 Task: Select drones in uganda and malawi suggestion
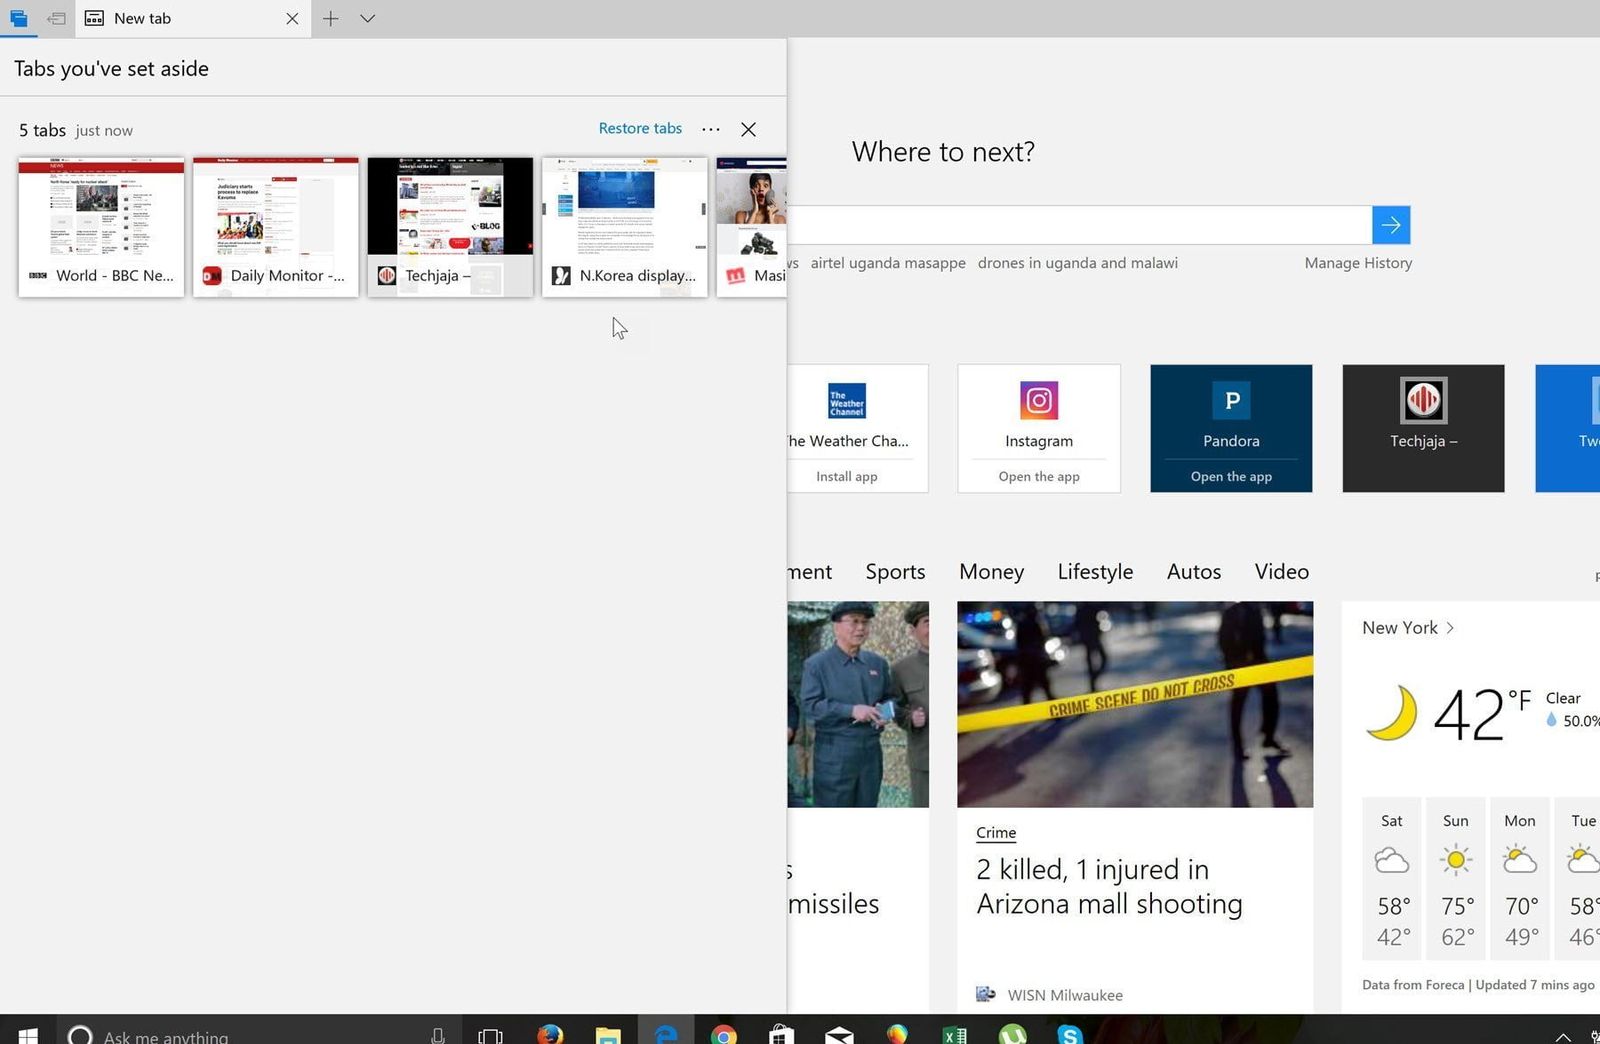(1078, 263)
